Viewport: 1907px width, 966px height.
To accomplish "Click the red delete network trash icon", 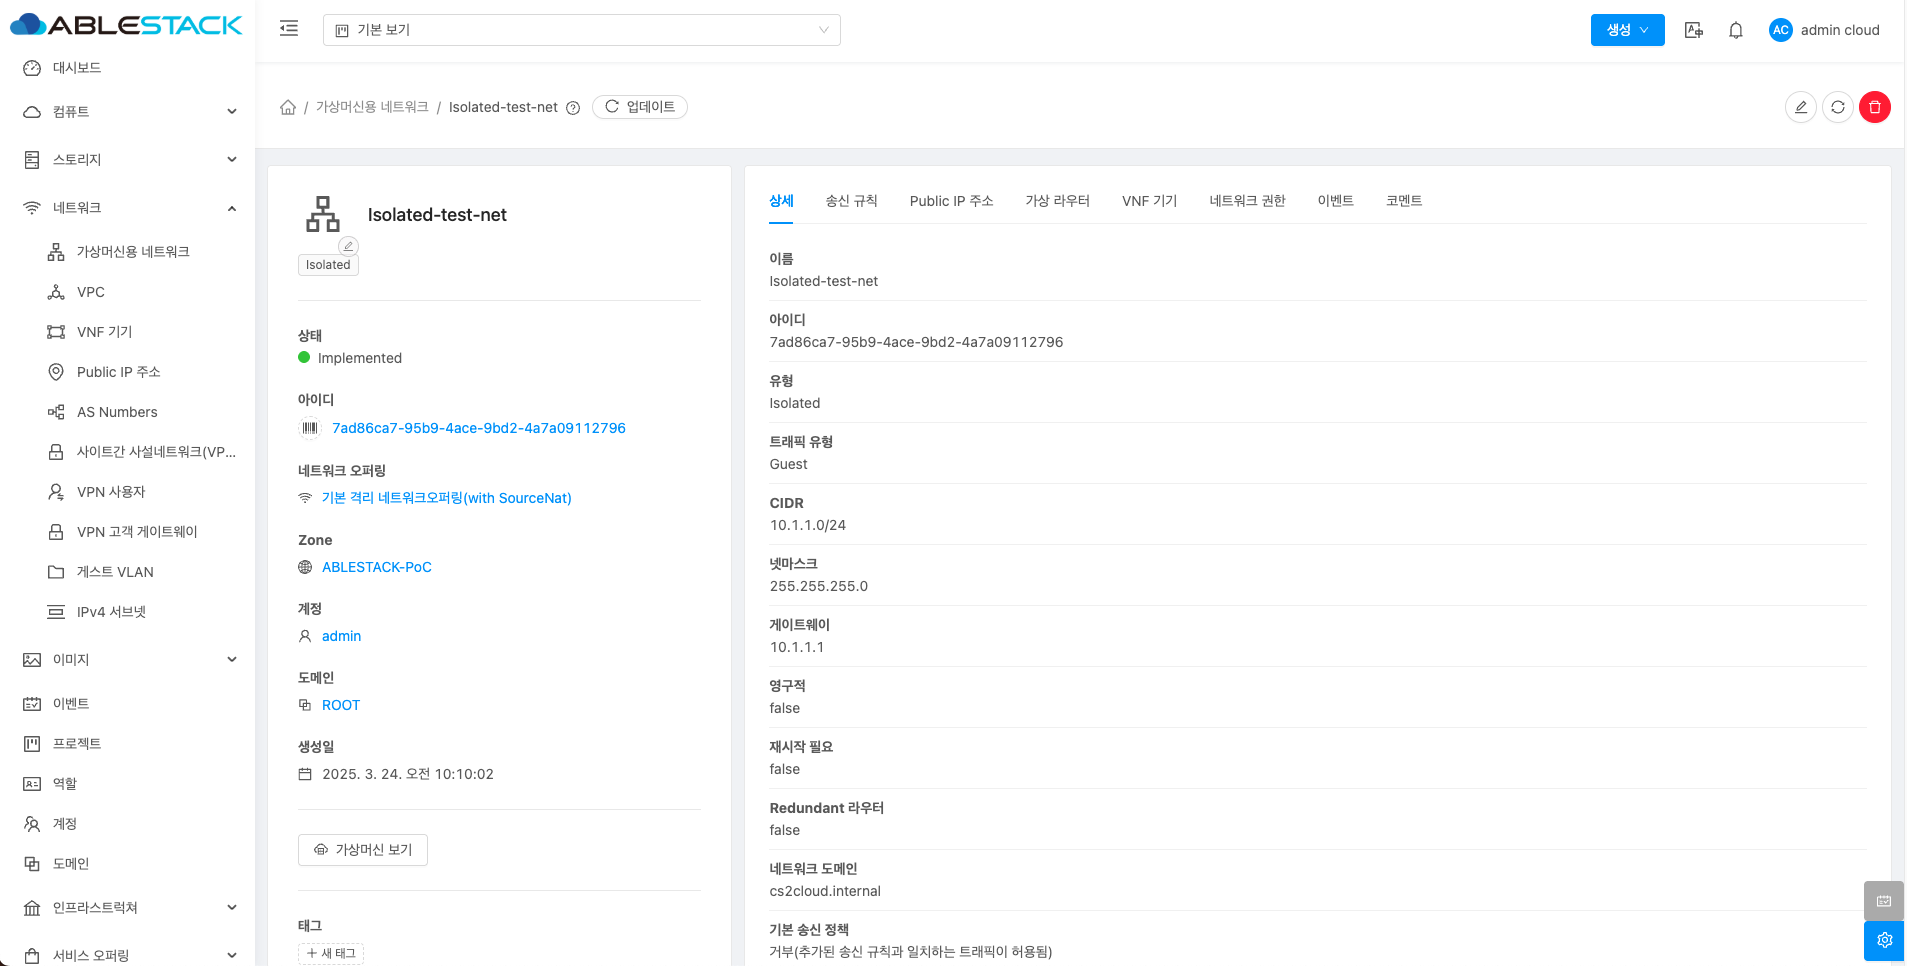I will 1874,107.
